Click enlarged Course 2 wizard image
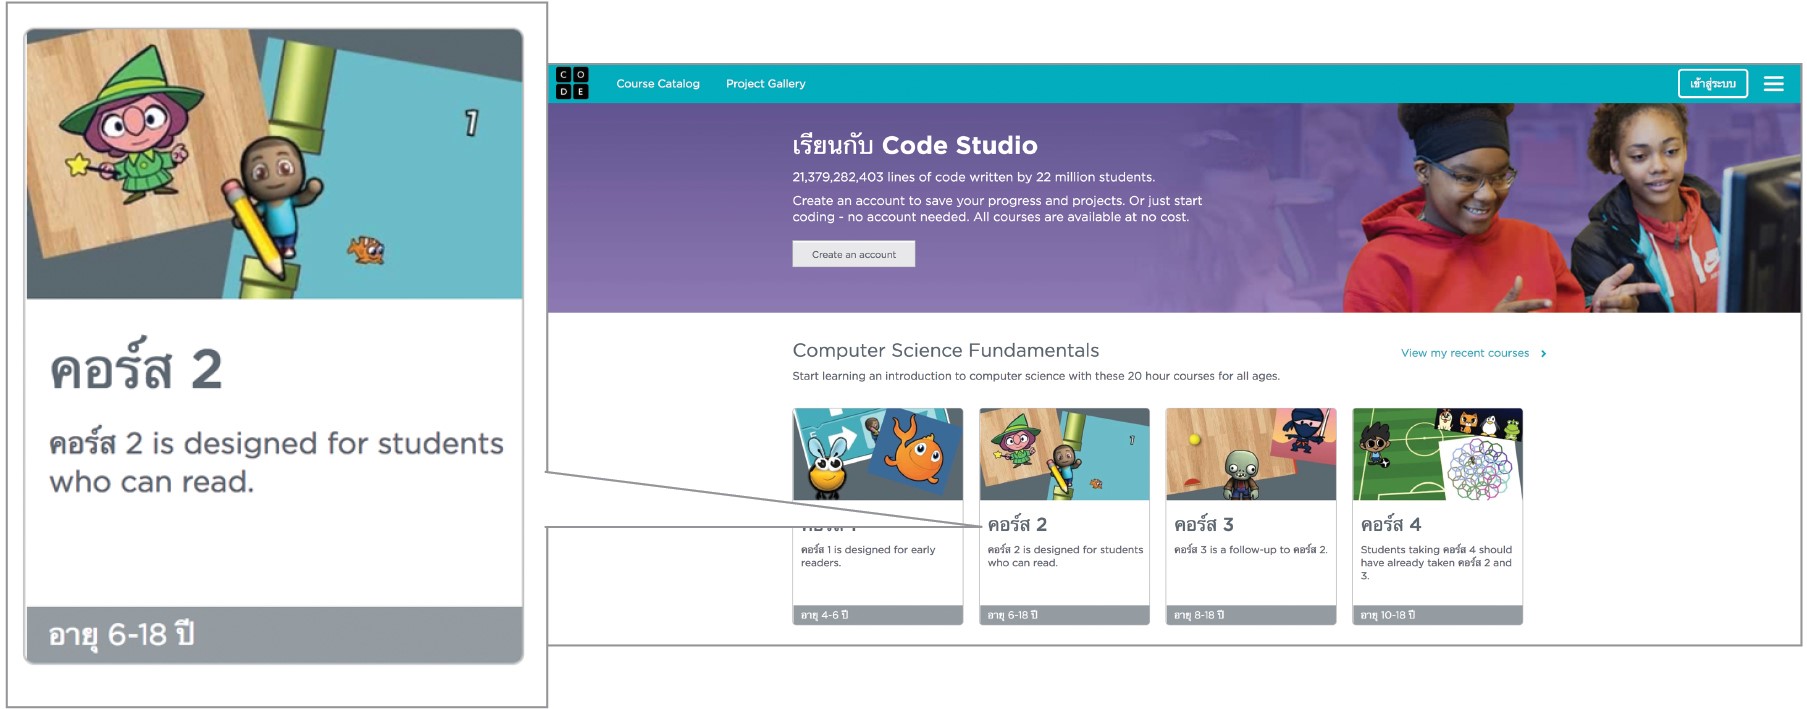Viewport: 1807px width, 709px height. point(274,164)
